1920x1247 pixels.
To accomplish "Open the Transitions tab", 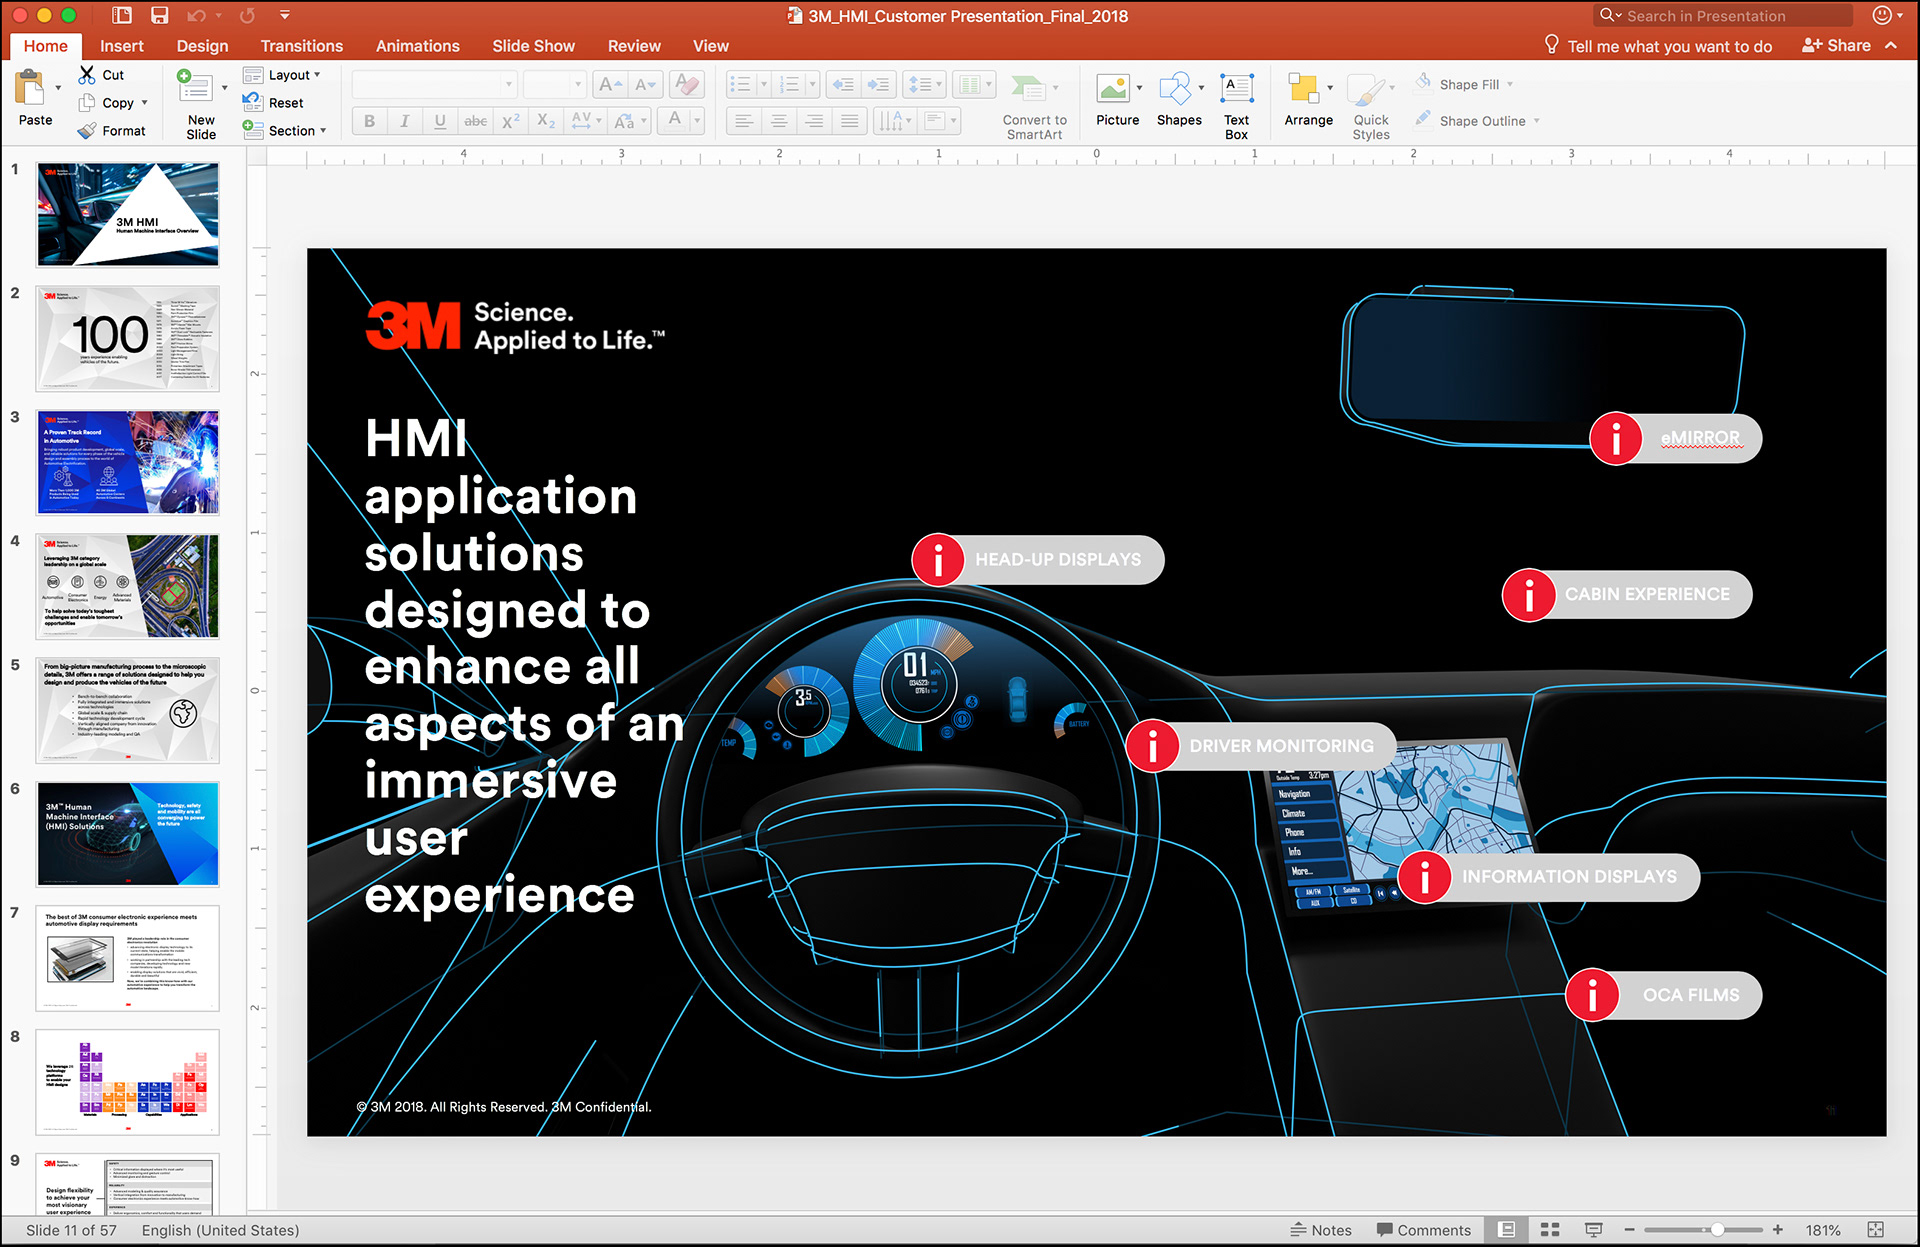I will [302, 46].
